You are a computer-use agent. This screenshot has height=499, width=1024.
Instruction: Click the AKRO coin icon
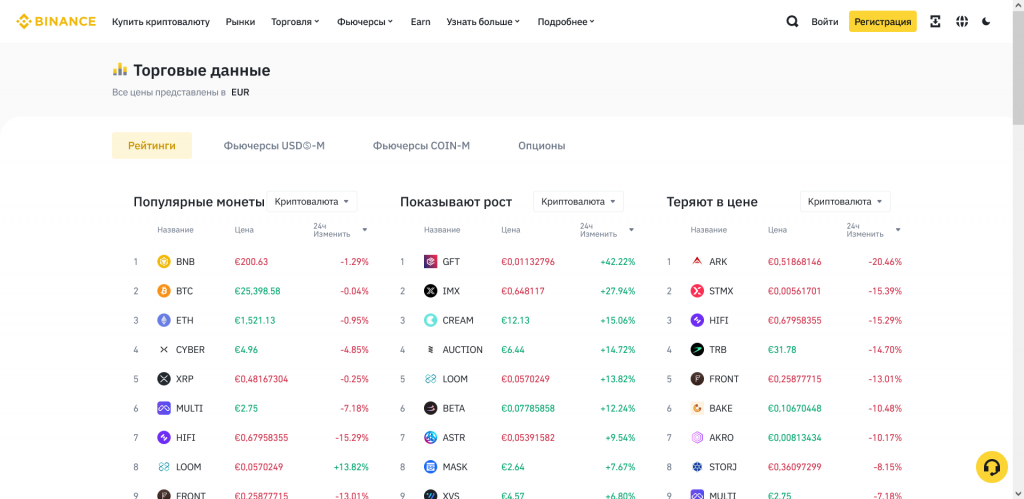point(697,438)
